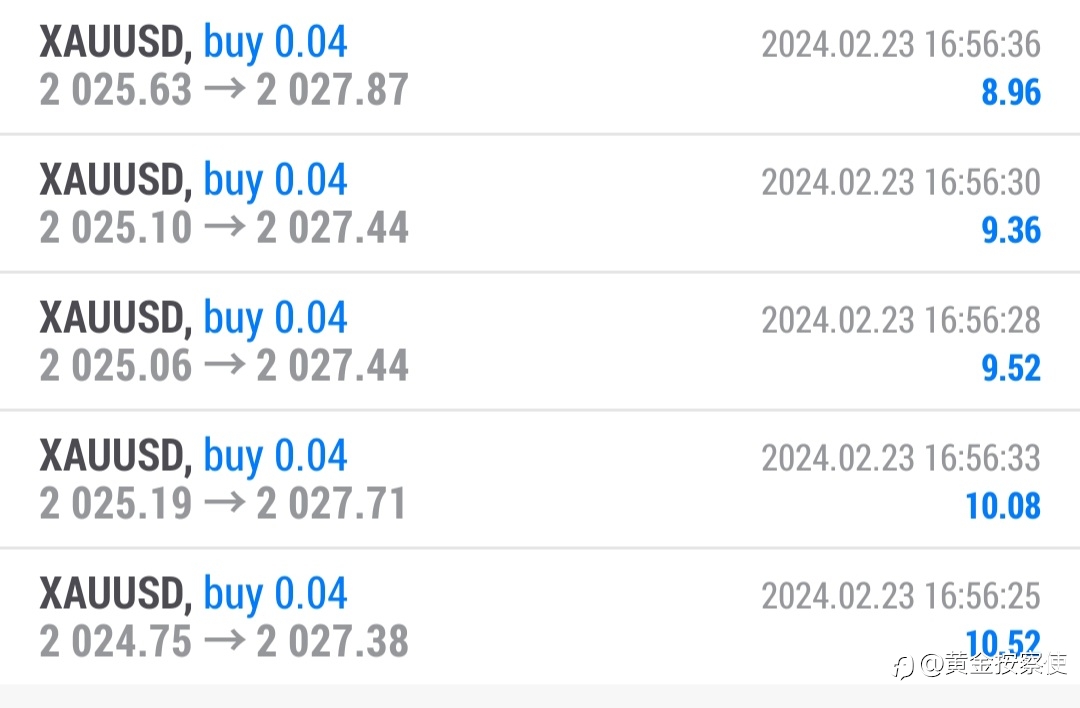The image size is (1080, 708).
Task: Select the XAUUSD trade closed at 16:56:30
Action: (540, 204)
